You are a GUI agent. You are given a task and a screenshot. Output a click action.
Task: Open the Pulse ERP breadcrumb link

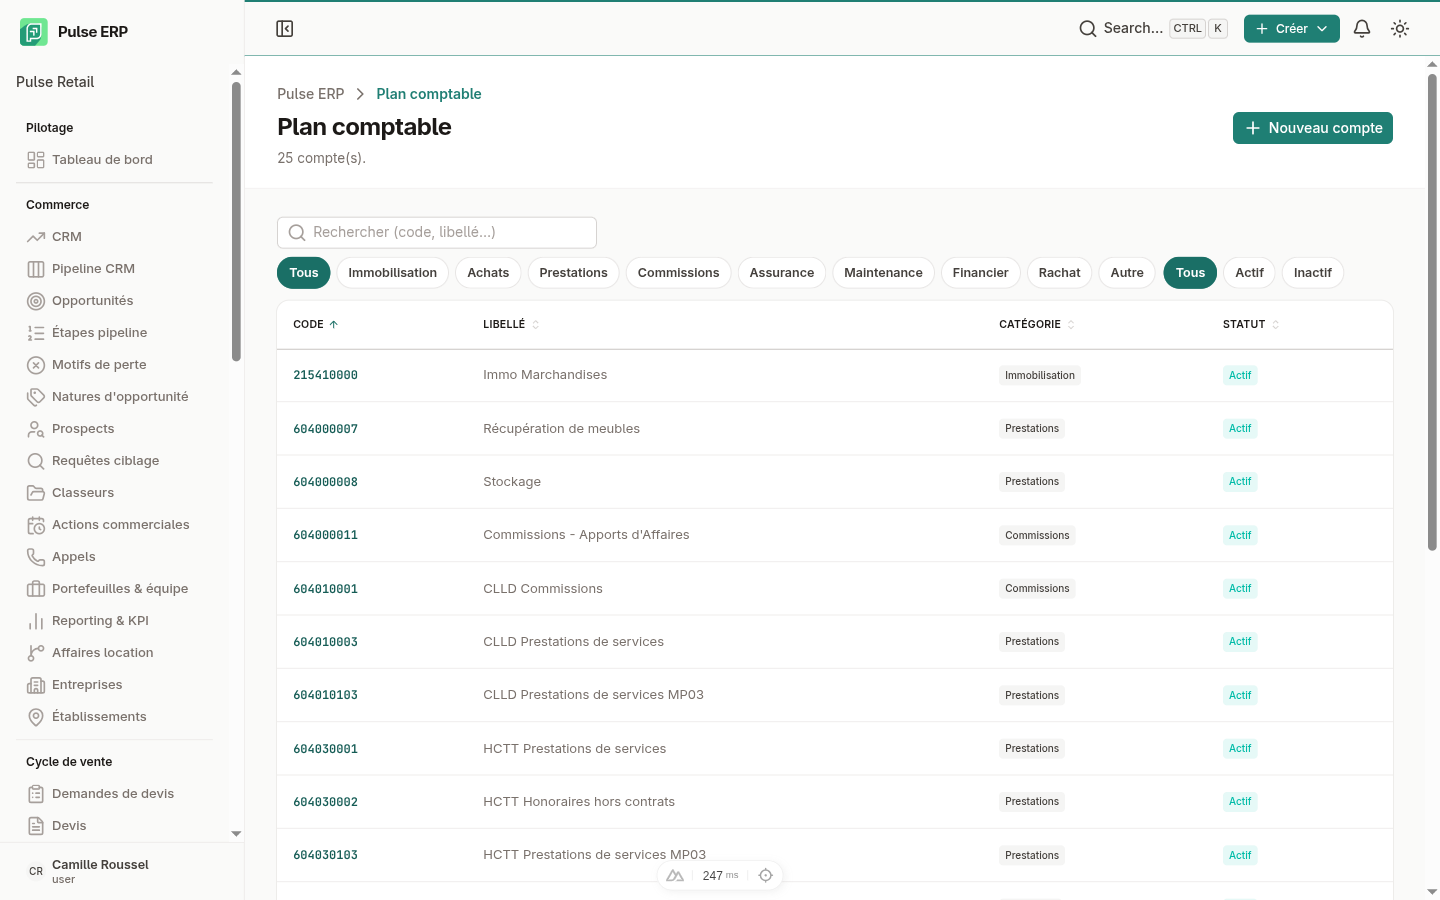coord(310,94)
